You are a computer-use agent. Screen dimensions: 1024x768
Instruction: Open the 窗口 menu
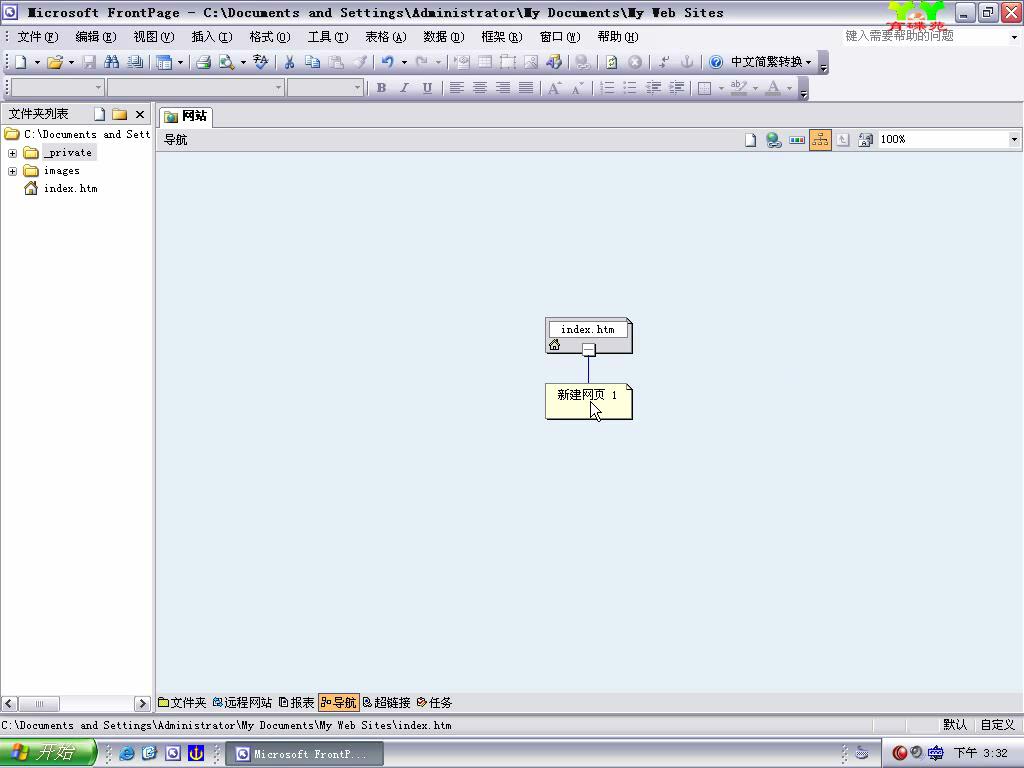pyautogui.click(x=560, y=37)
